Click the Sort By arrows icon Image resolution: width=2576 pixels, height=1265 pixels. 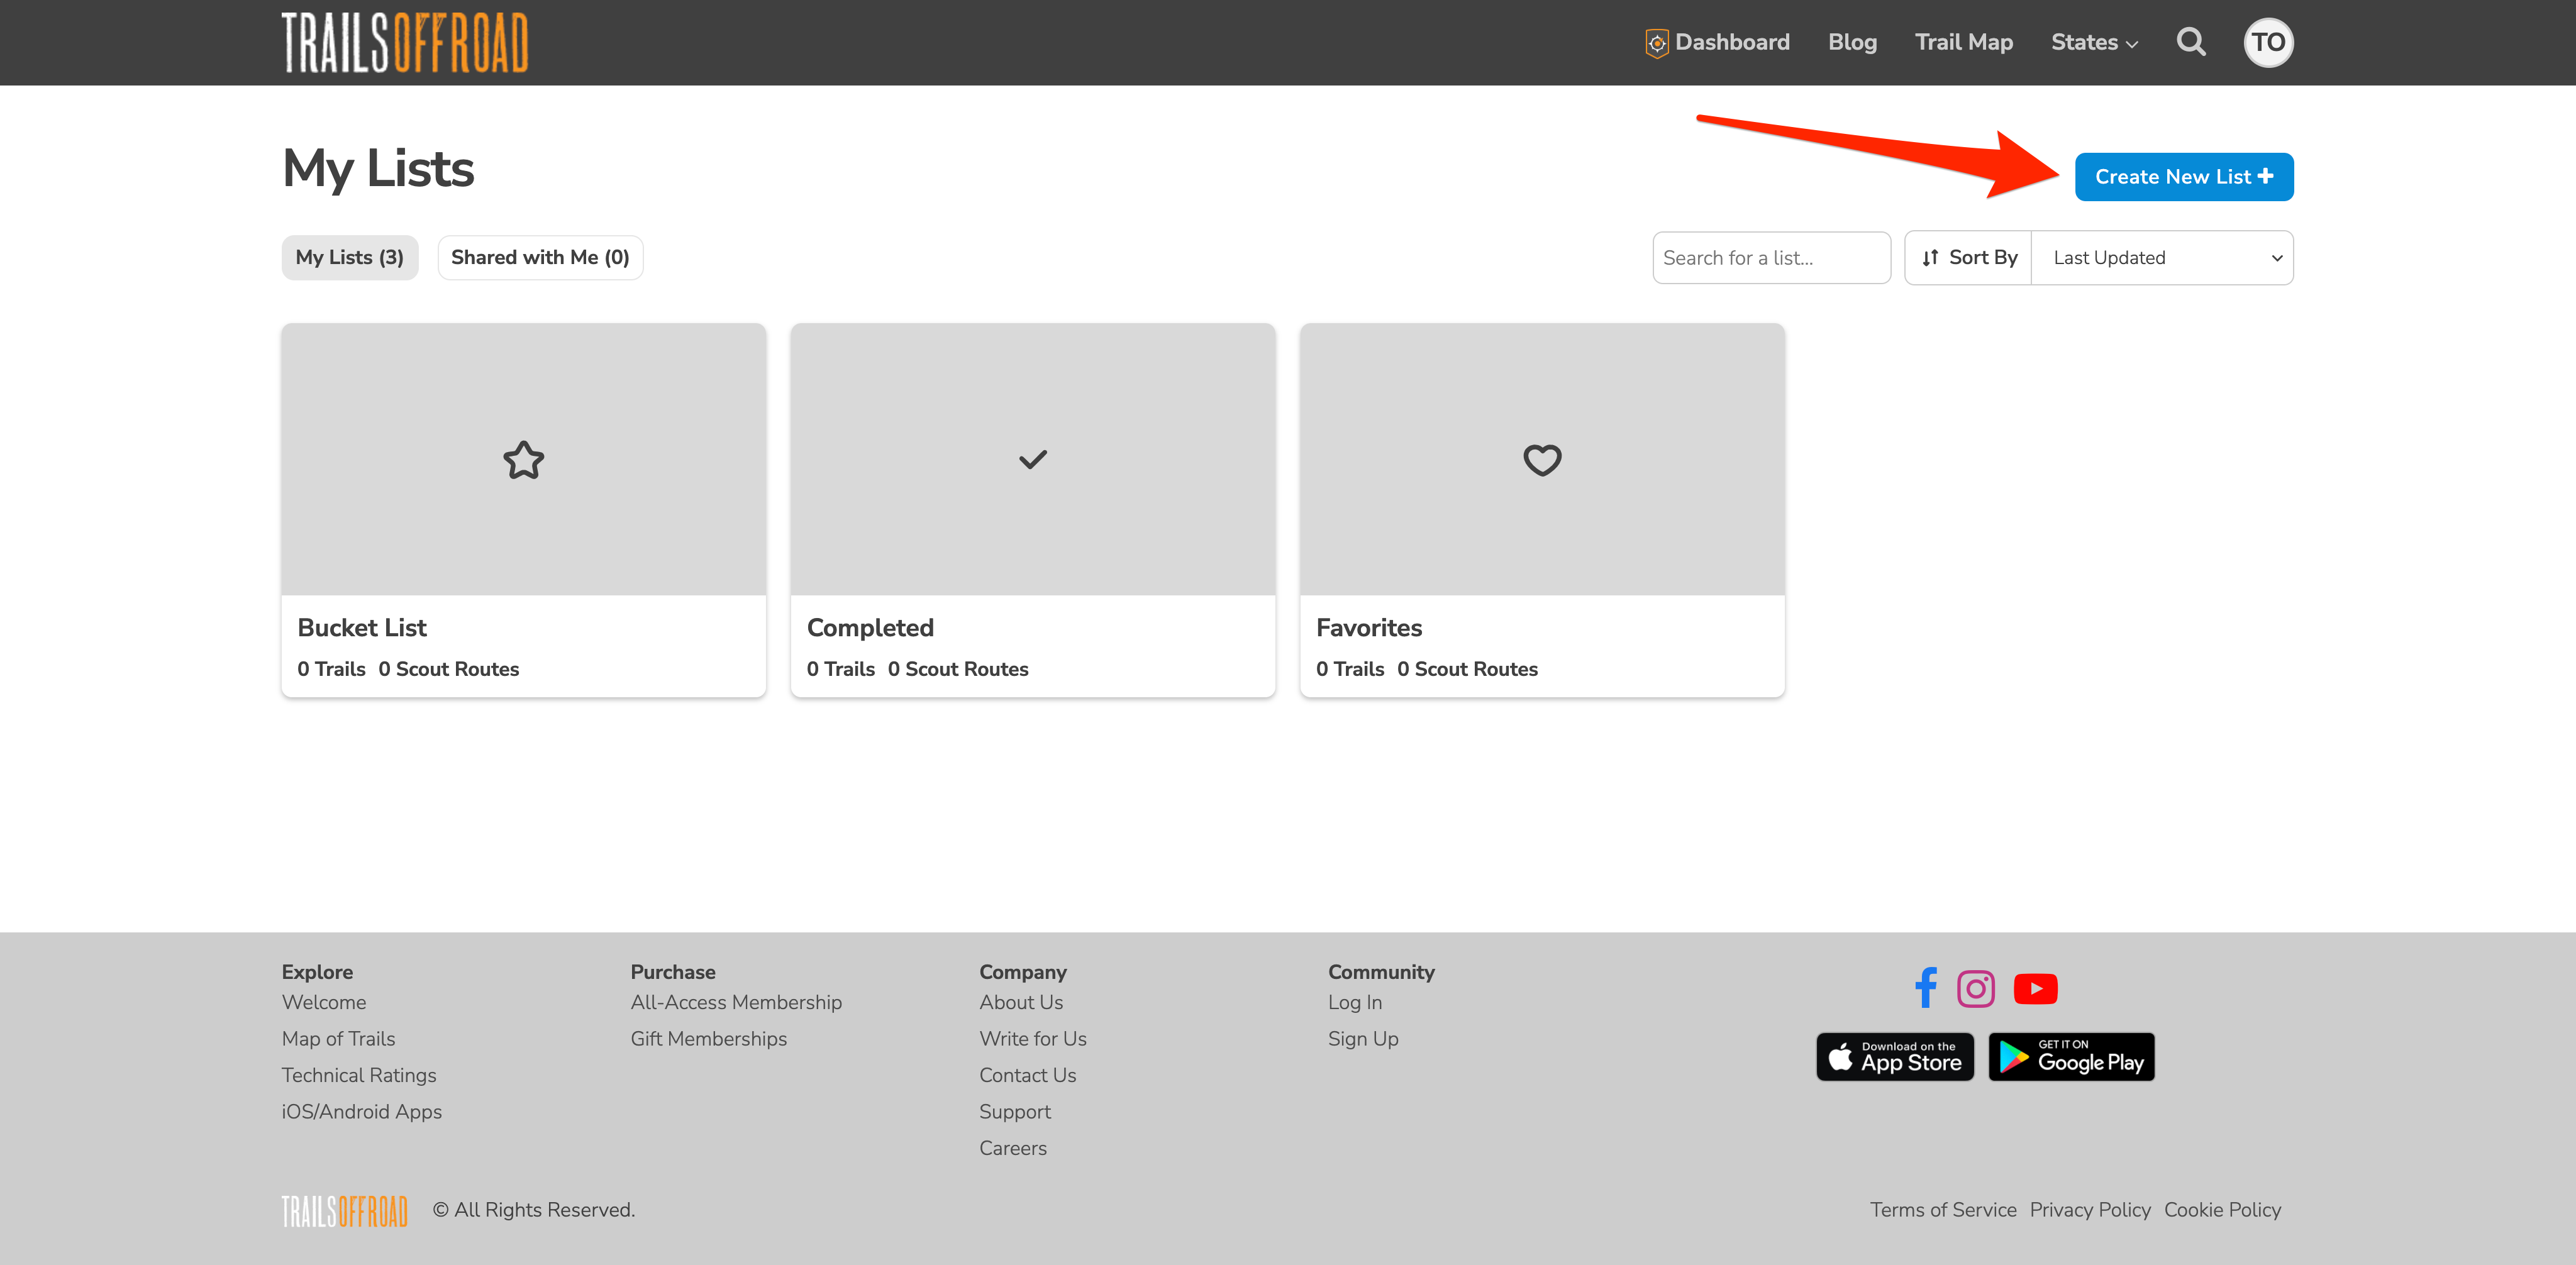1930,258
